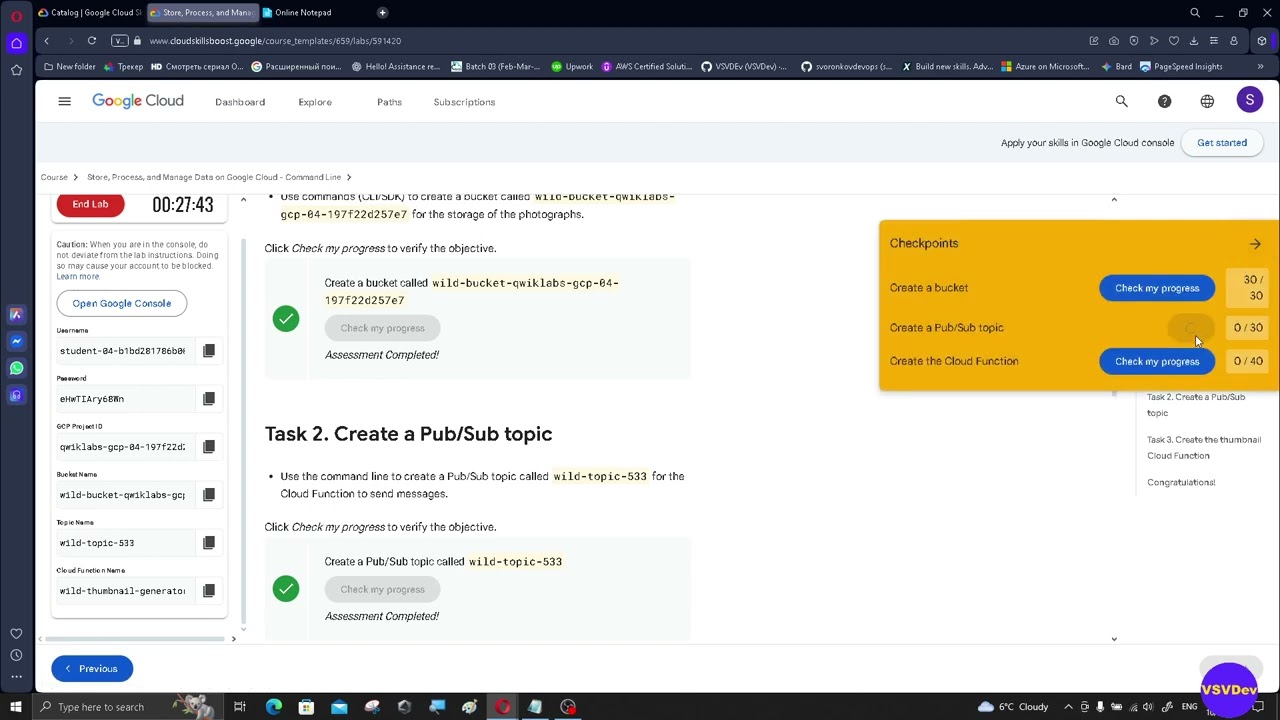
Task: Show hidden system tray icons
Action: tap(1068, 707)
